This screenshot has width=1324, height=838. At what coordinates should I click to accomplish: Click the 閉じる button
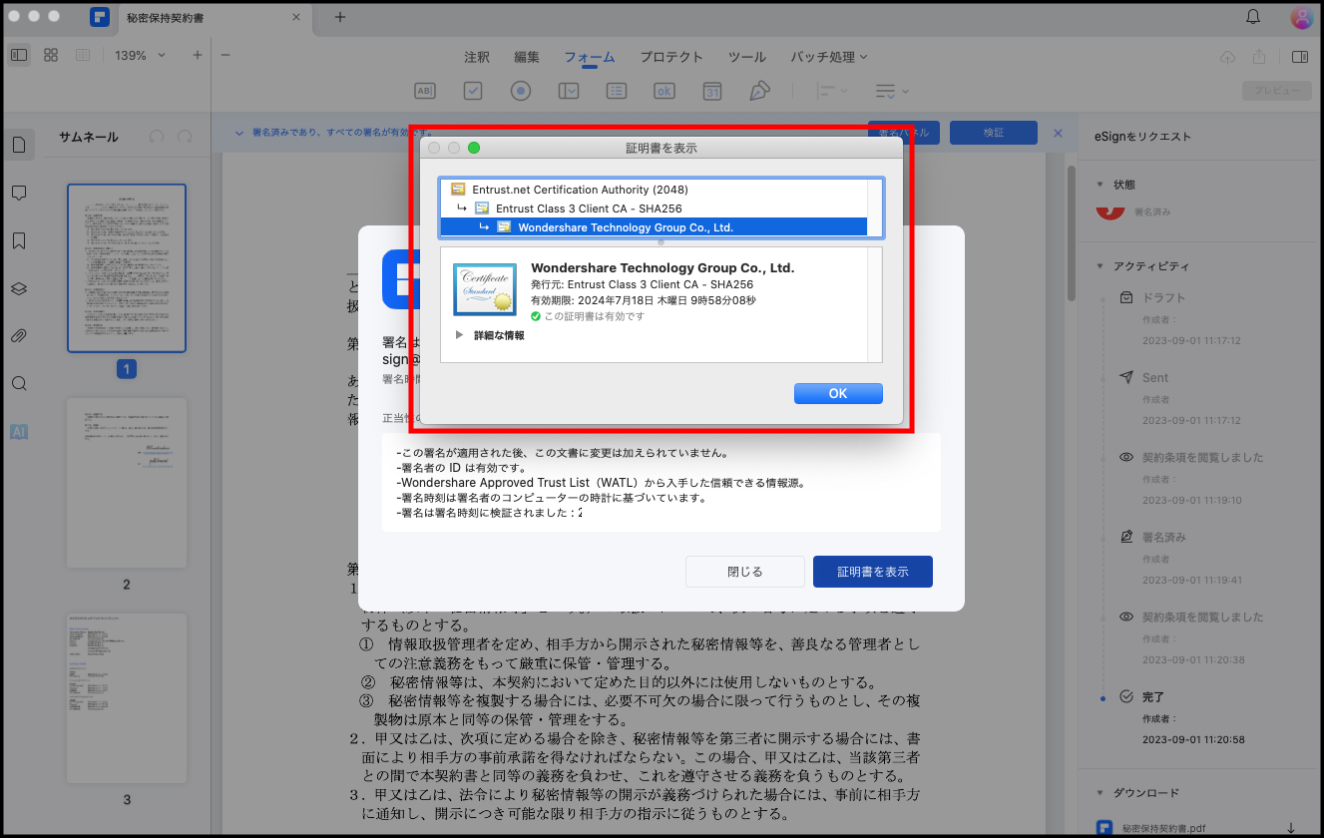(745, 572)
